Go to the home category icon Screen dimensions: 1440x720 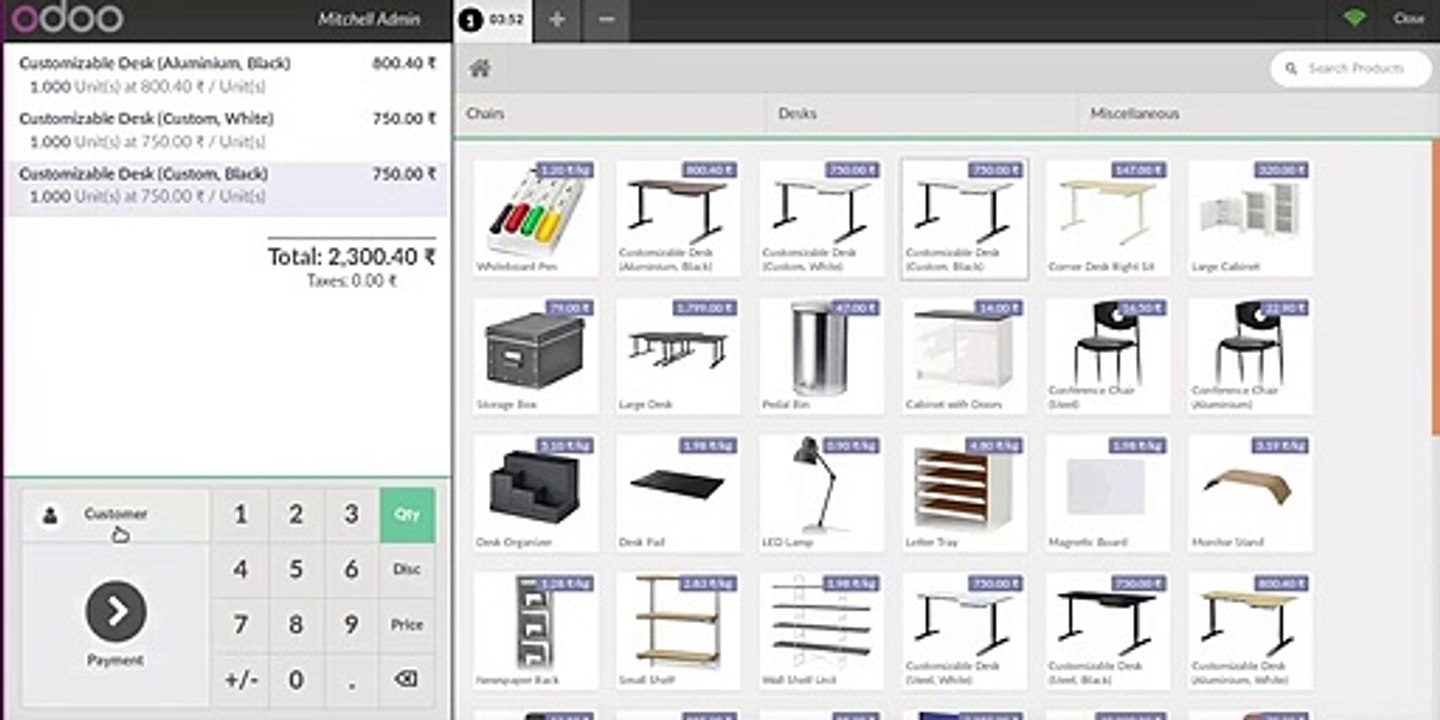480,69
